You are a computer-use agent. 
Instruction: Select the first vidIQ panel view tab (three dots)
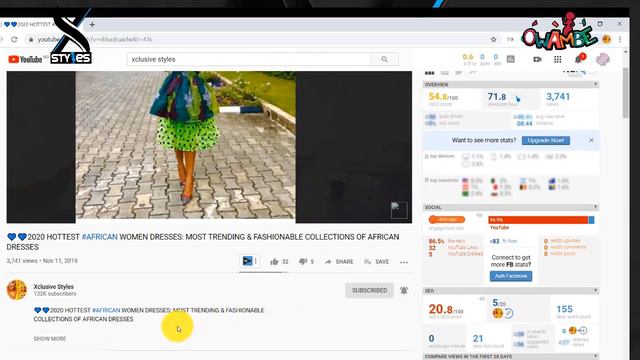coord(429,73)
